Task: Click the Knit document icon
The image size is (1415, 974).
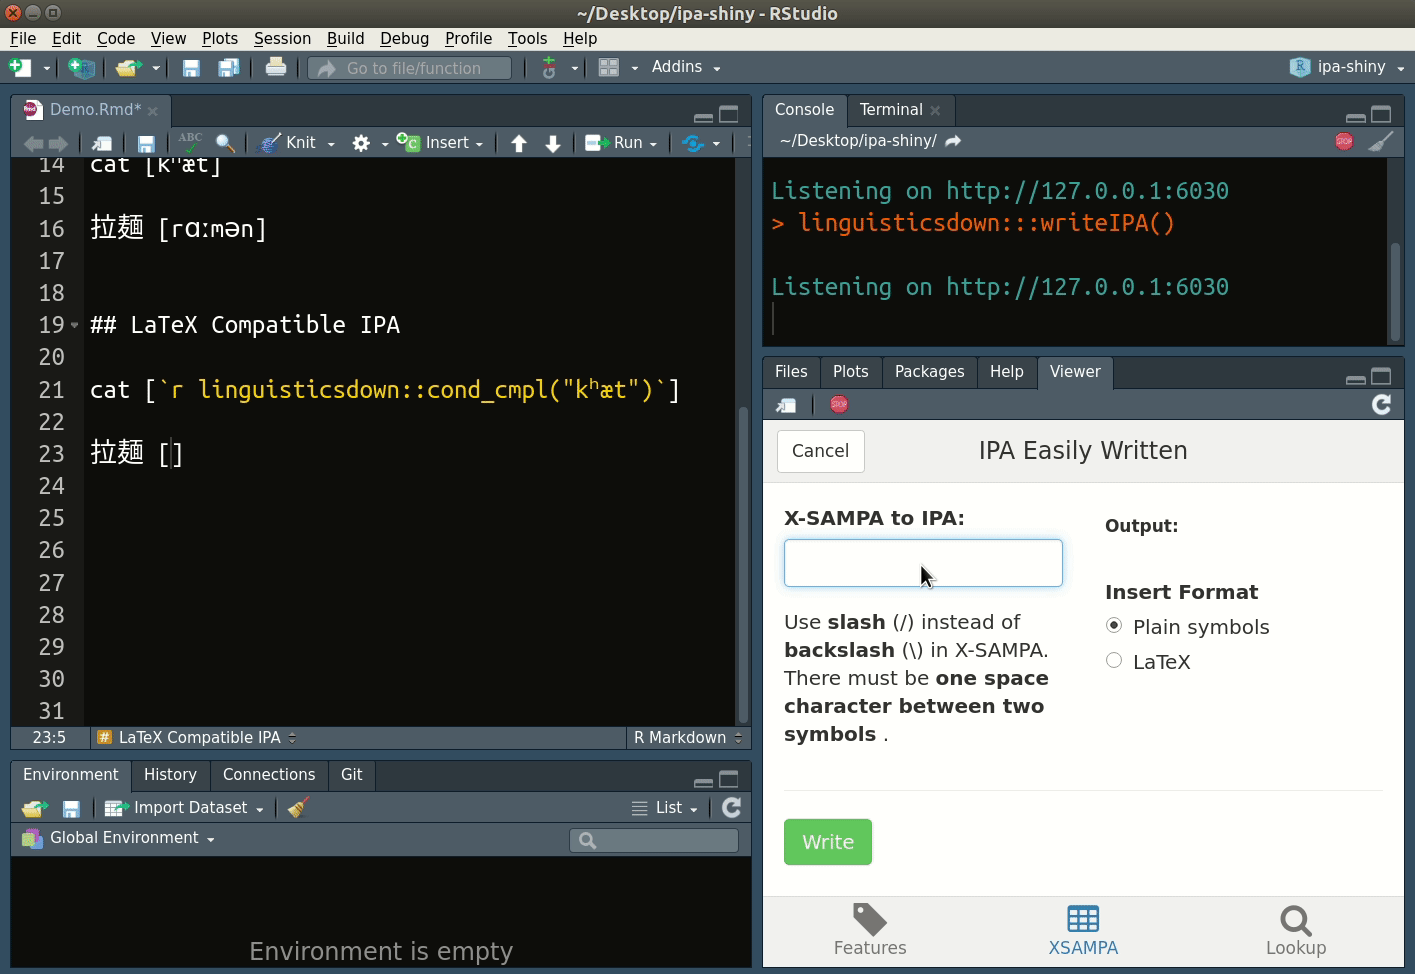Action: (270, 143)
